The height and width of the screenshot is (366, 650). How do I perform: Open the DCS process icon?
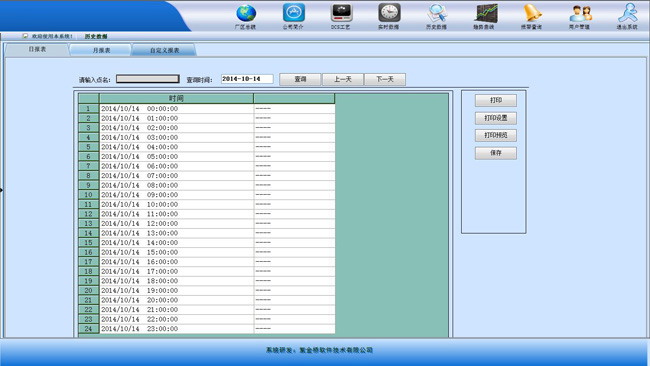click(342, 13)
